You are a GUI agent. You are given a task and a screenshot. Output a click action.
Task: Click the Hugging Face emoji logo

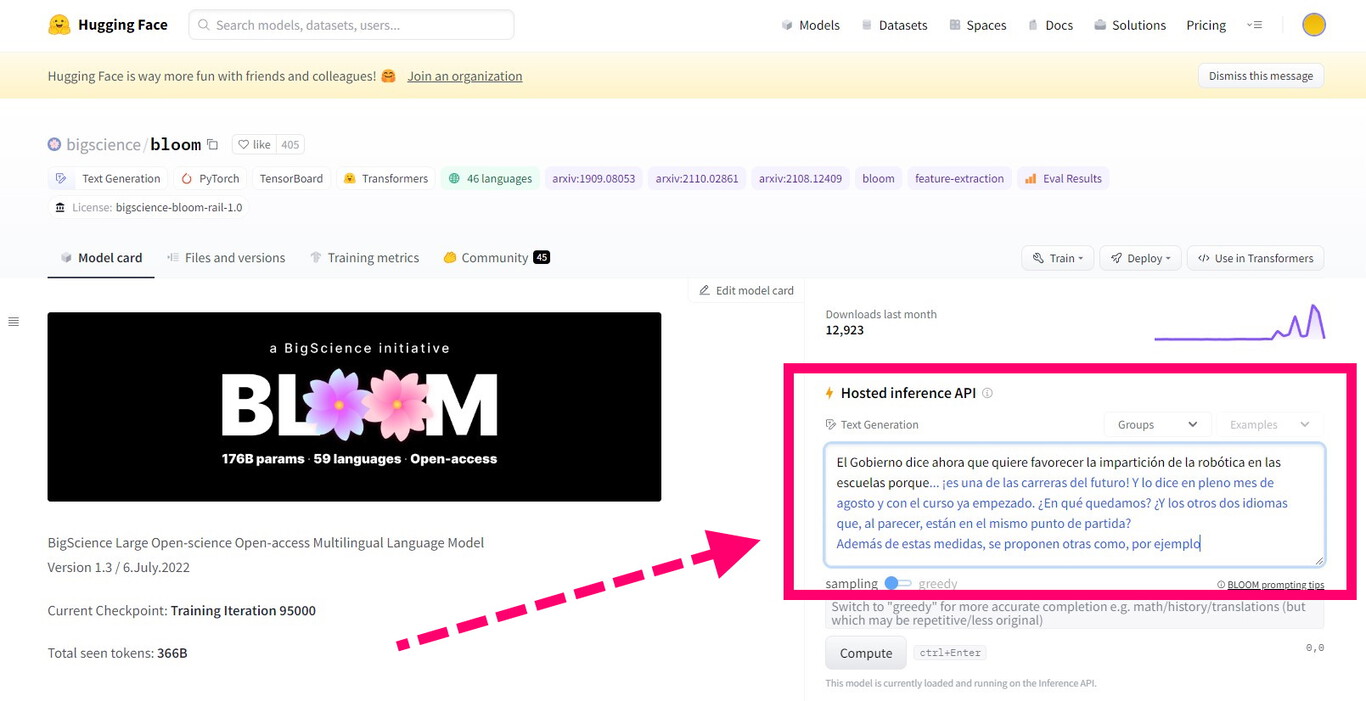coord(58,24)
